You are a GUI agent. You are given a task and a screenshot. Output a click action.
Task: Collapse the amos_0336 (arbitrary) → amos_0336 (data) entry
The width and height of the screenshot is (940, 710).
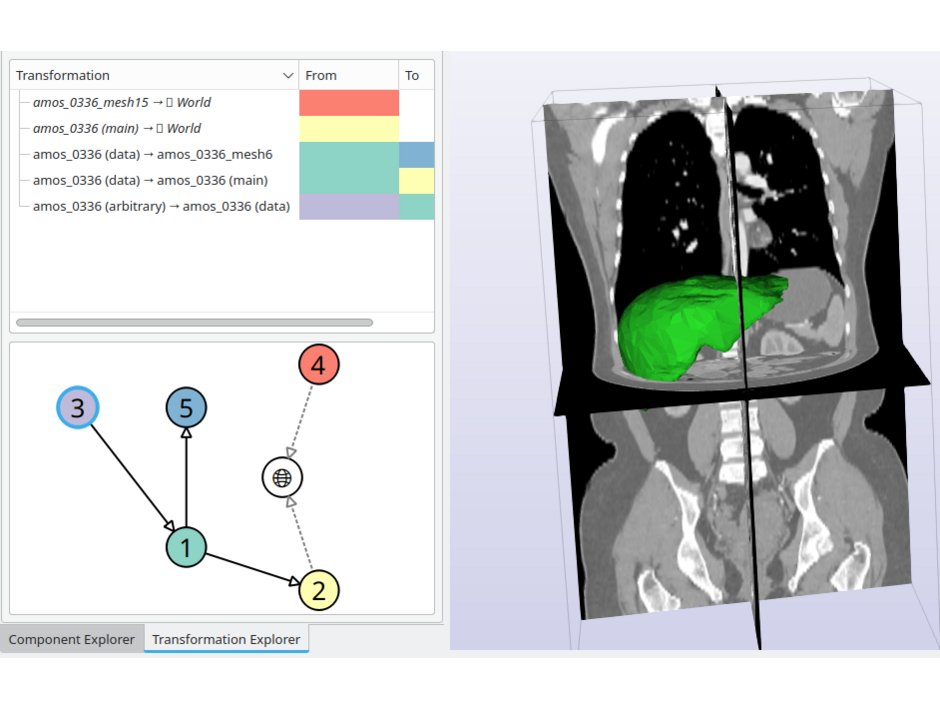(22, 206)
